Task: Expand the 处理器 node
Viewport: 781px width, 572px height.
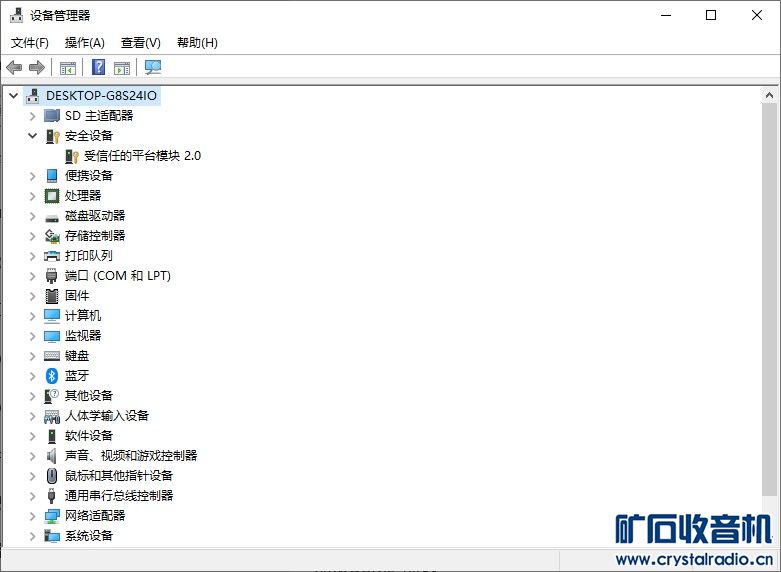Action: click(x=32, y=196)
